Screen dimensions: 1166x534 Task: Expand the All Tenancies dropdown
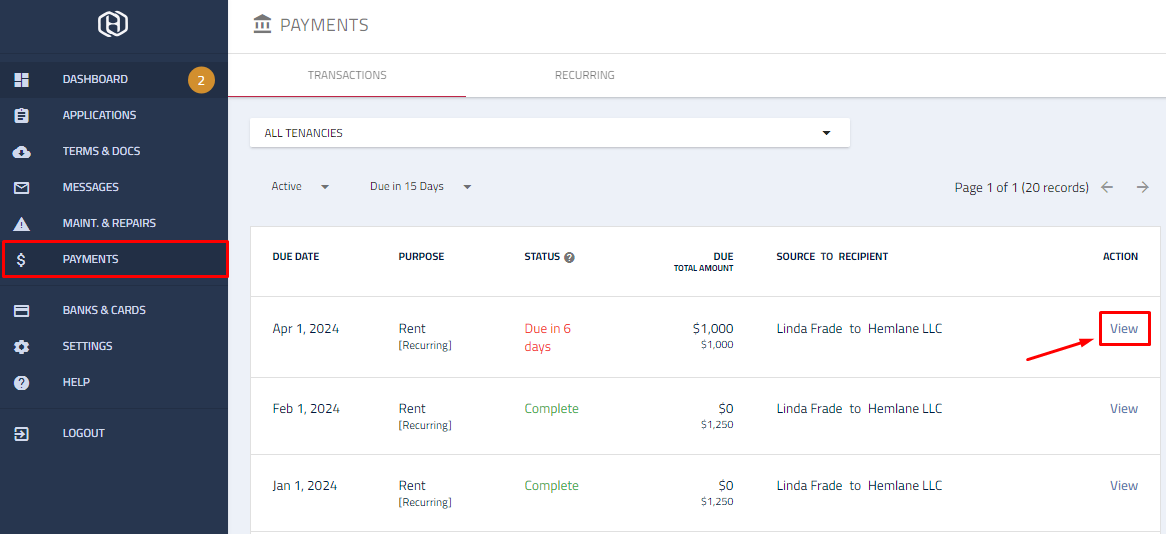point(550,133)
